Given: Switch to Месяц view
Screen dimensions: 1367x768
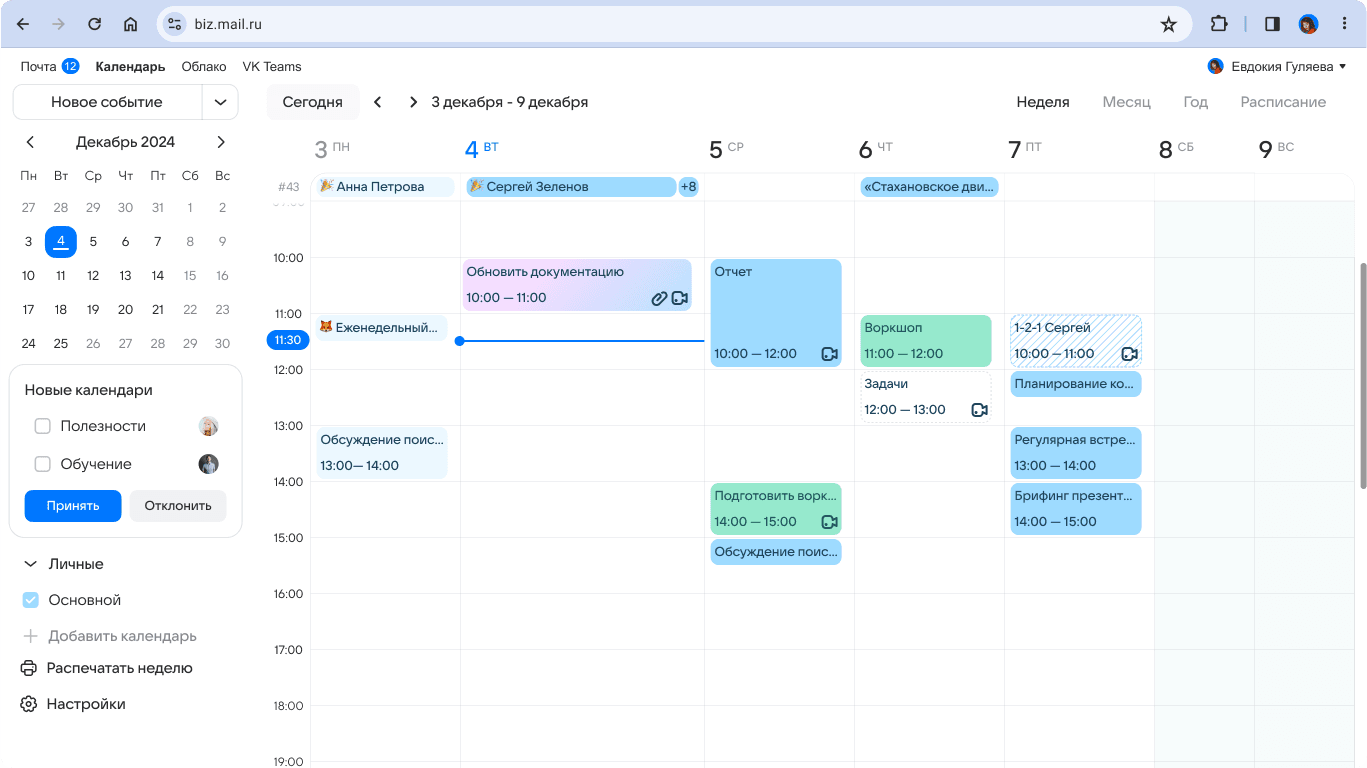Looking at the screenshot, I should [1126, 102].
